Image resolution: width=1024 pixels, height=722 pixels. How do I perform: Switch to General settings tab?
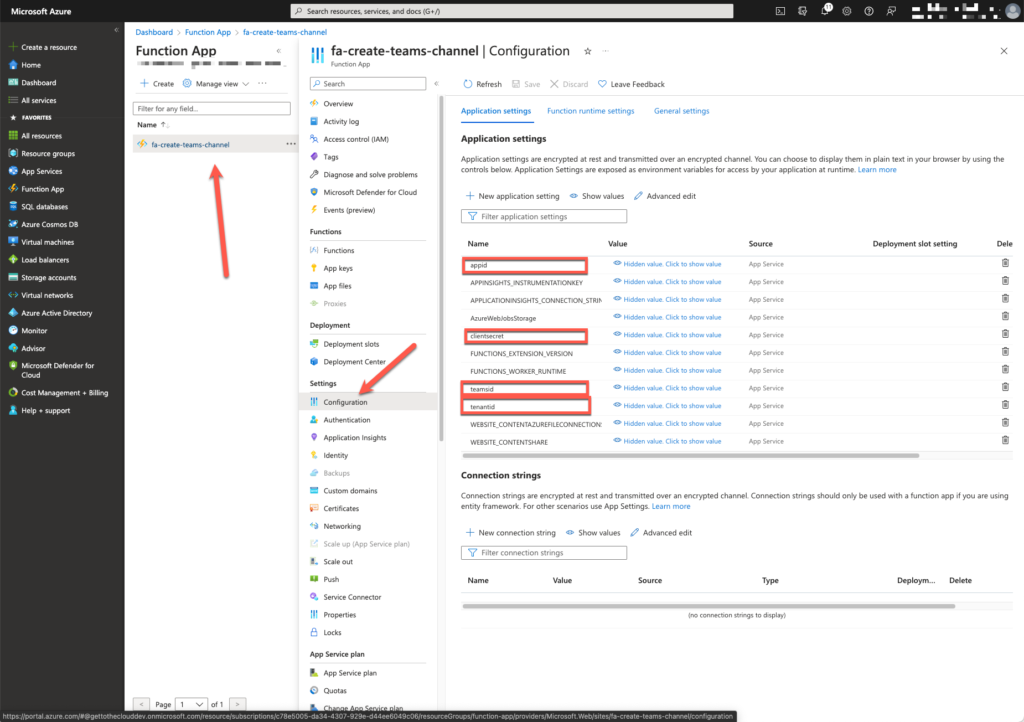[x=681, y=111]
